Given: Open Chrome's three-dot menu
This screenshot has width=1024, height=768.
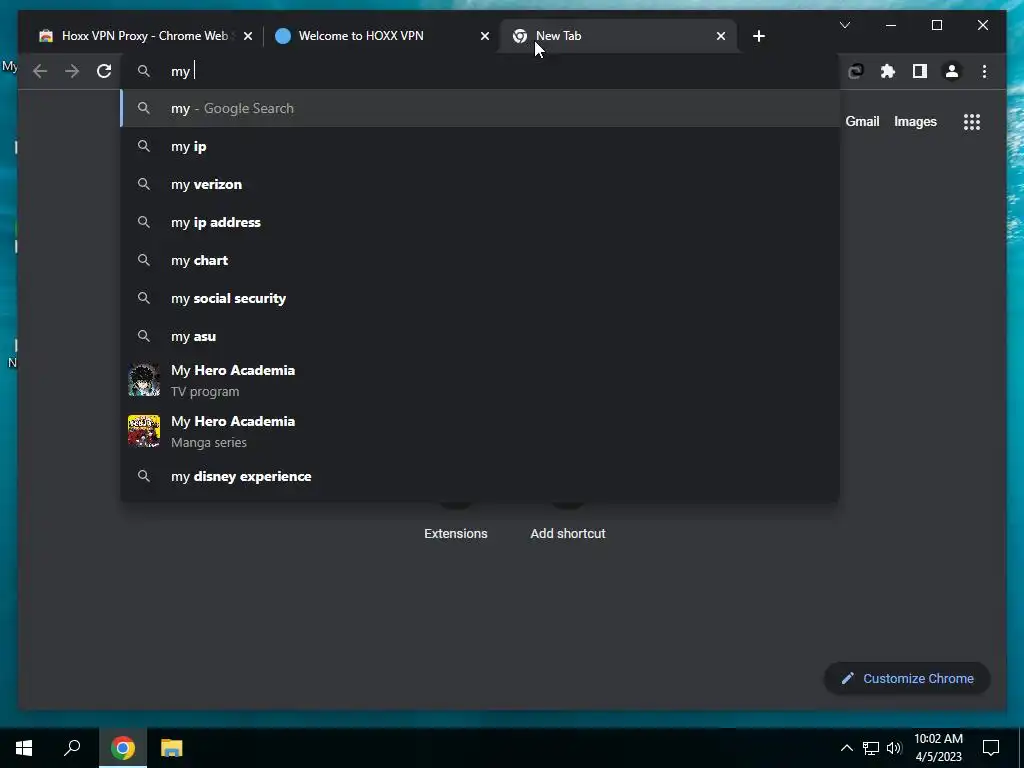Looking at the screenshot, I should pyautogui.click(x=984, y=71).
